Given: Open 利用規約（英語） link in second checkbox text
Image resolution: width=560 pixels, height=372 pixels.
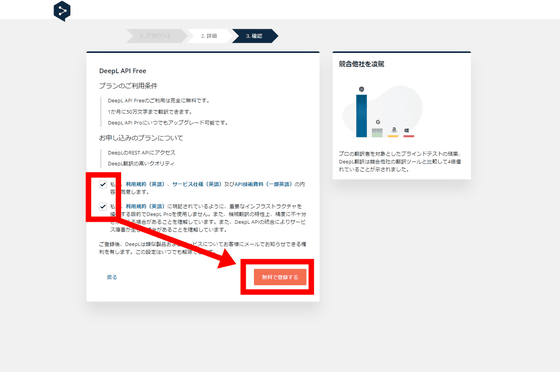Looking at the screenshot, I should [x=145, y=206].
